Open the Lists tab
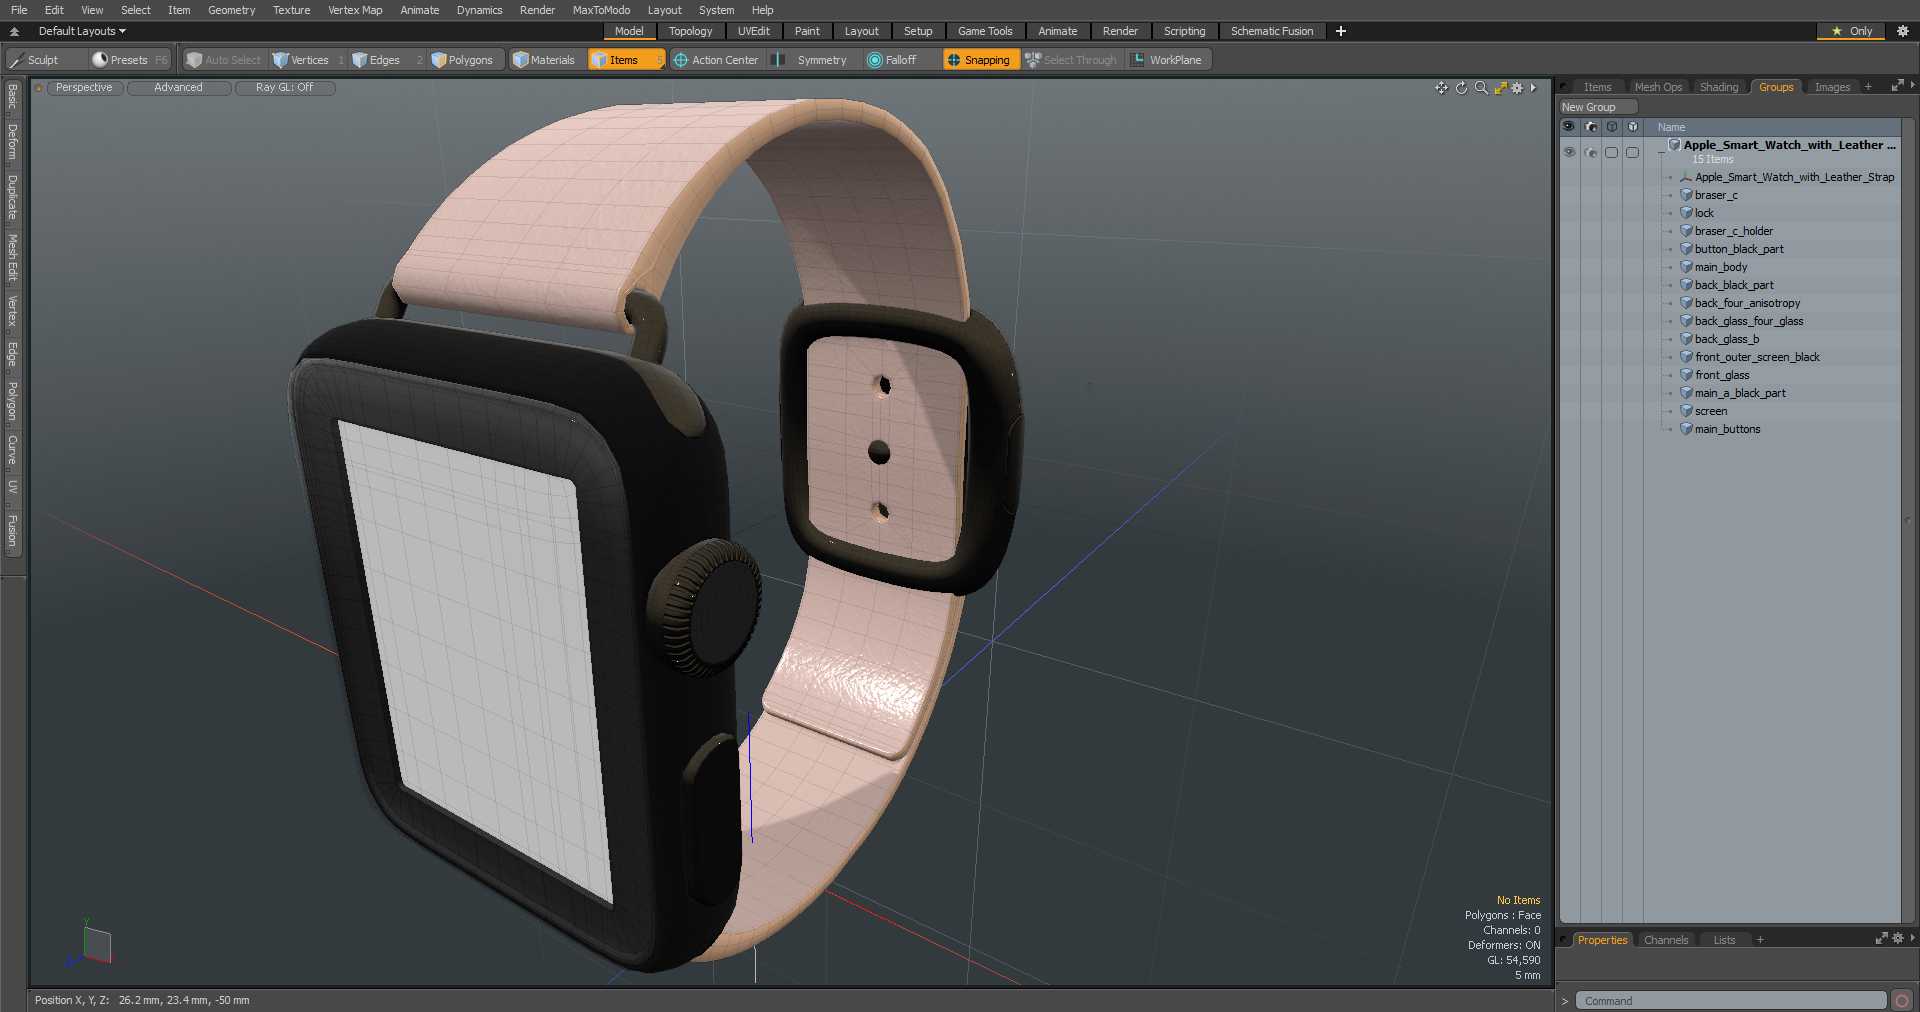 click(1724, 940)
